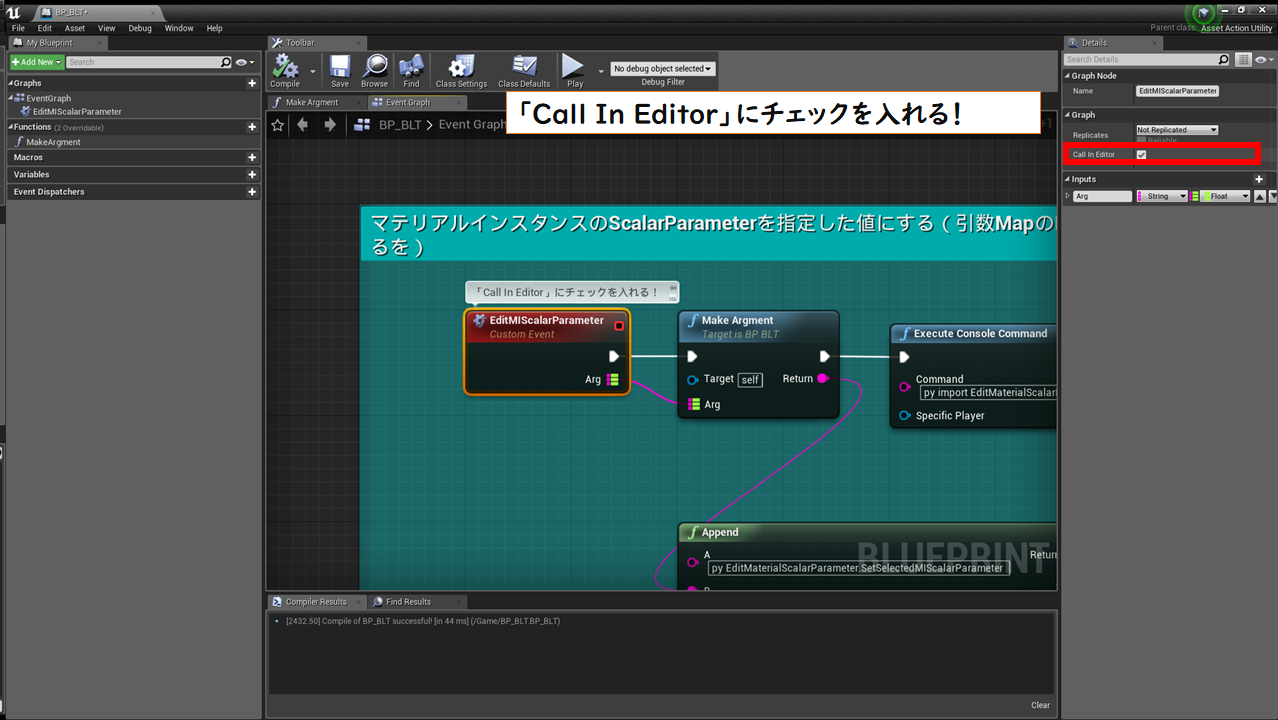Collapse the Functions section
Screen dimensions: 1278x720
click(x=10, y=127)
